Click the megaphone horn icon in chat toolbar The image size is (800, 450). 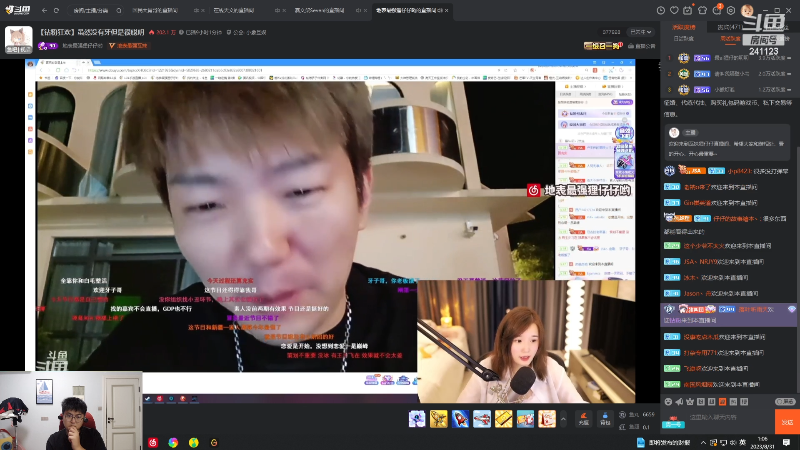tap(679, 402)
